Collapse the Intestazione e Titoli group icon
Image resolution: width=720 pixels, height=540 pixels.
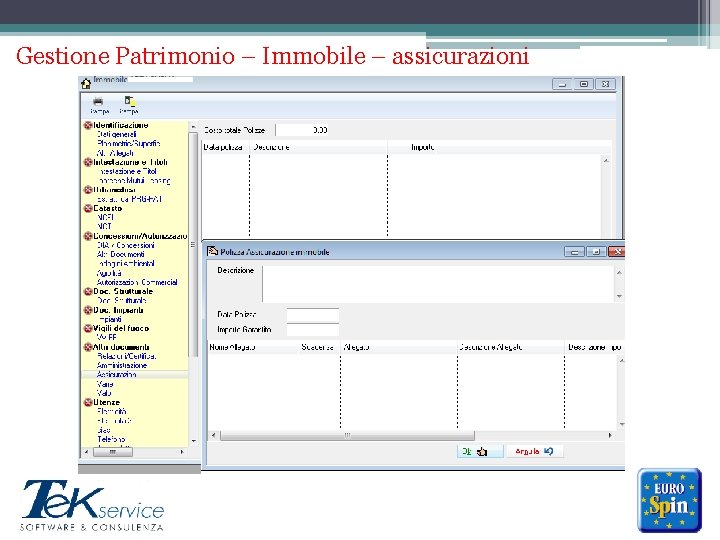pos(88,162)
